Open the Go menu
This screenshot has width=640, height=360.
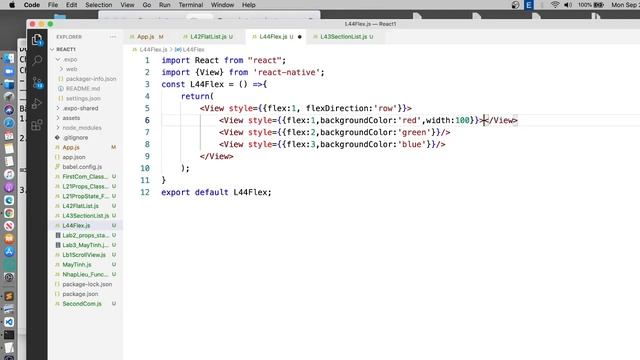click(147, 5)
